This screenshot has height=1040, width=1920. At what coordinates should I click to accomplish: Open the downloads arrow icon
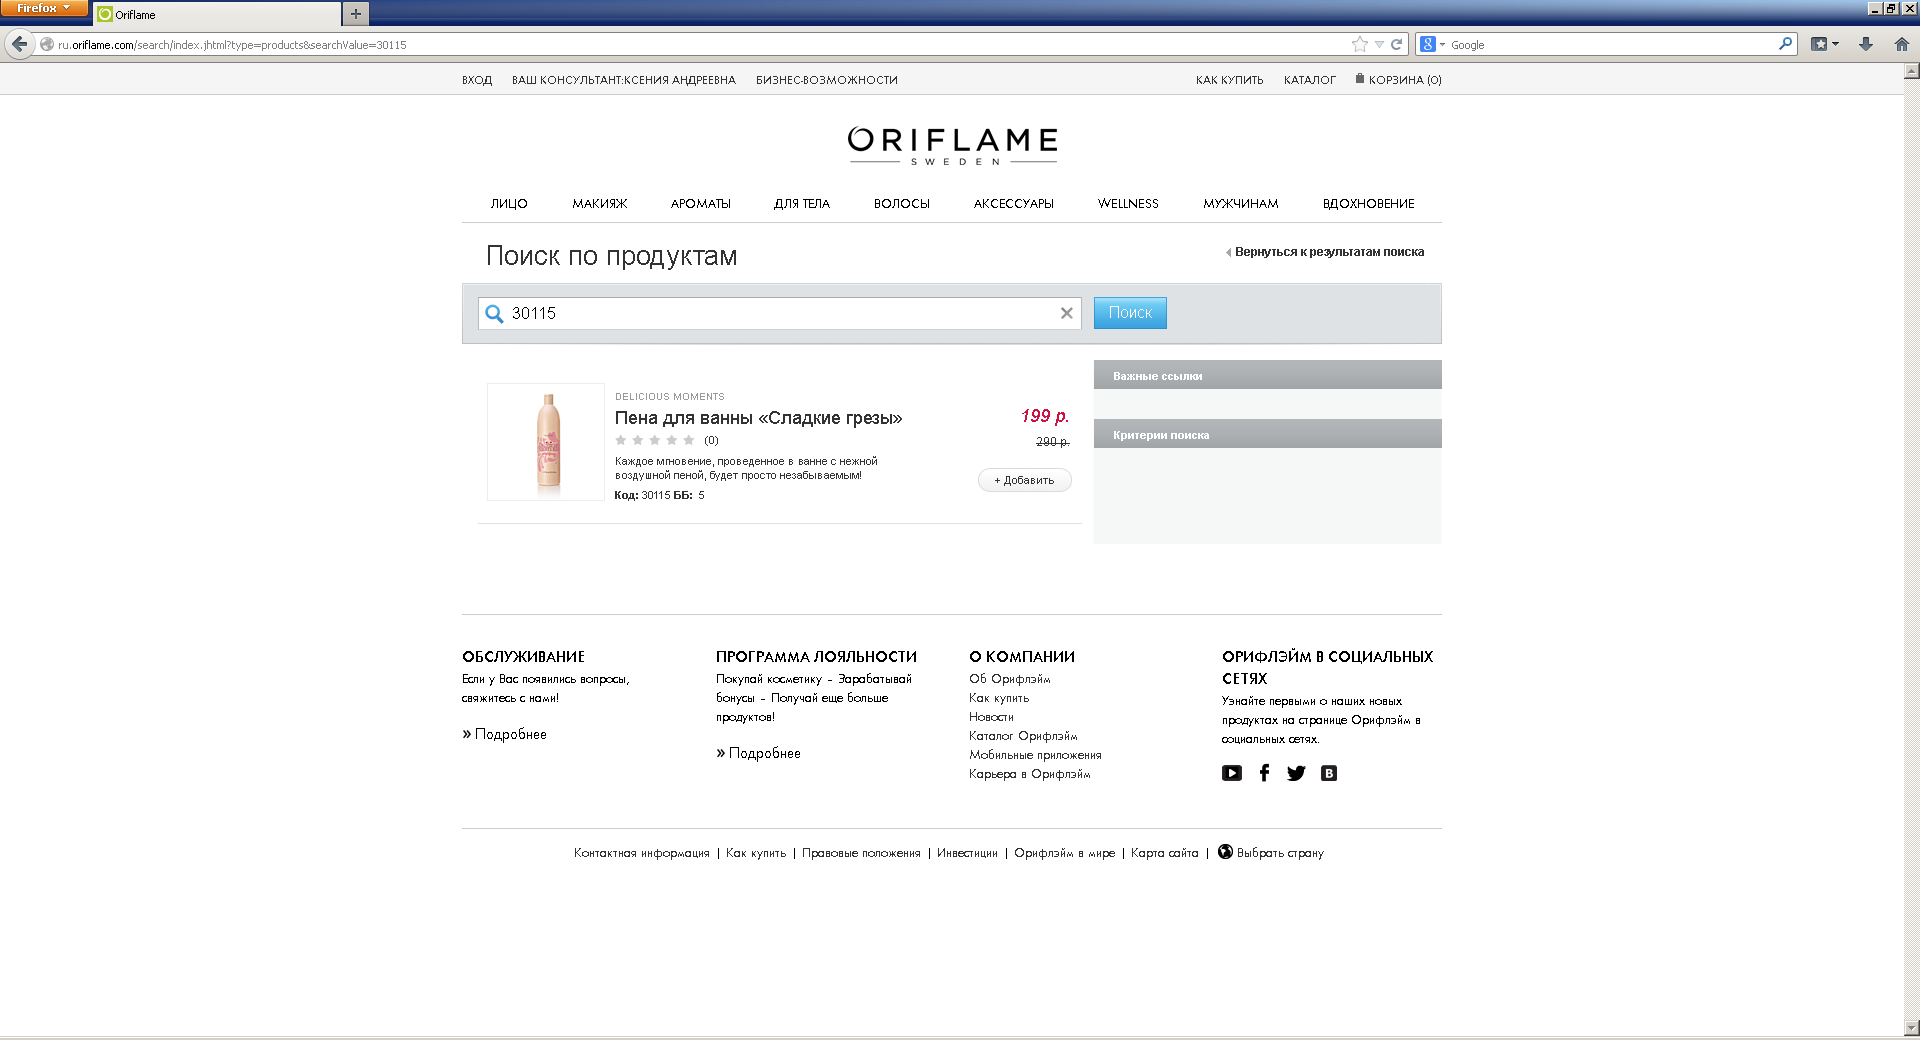click(x=1866, y=44)
